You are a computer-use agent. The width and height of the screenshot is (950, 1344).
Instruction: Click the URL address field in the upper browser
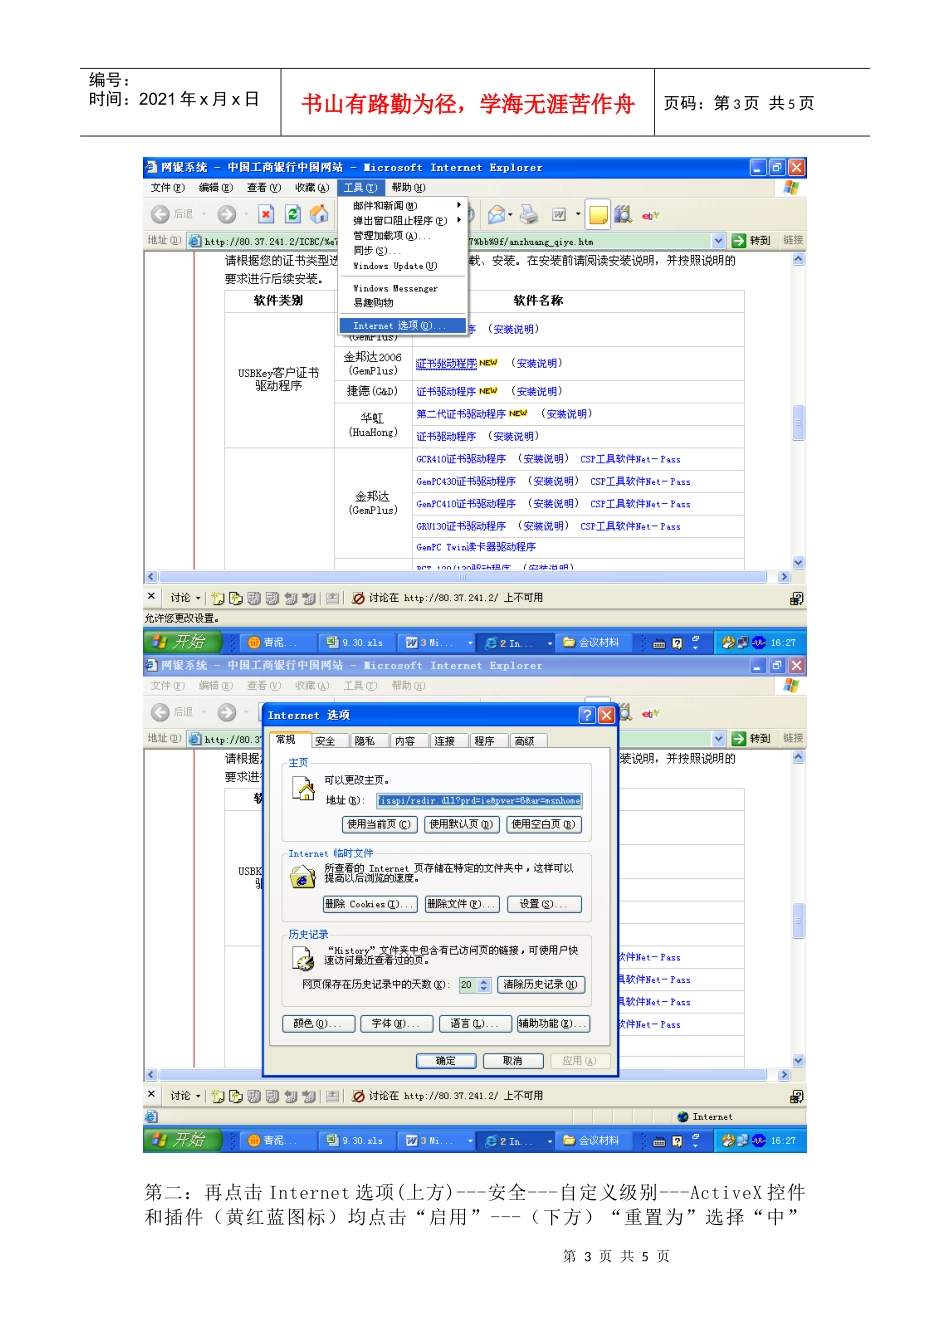[457, 241]
